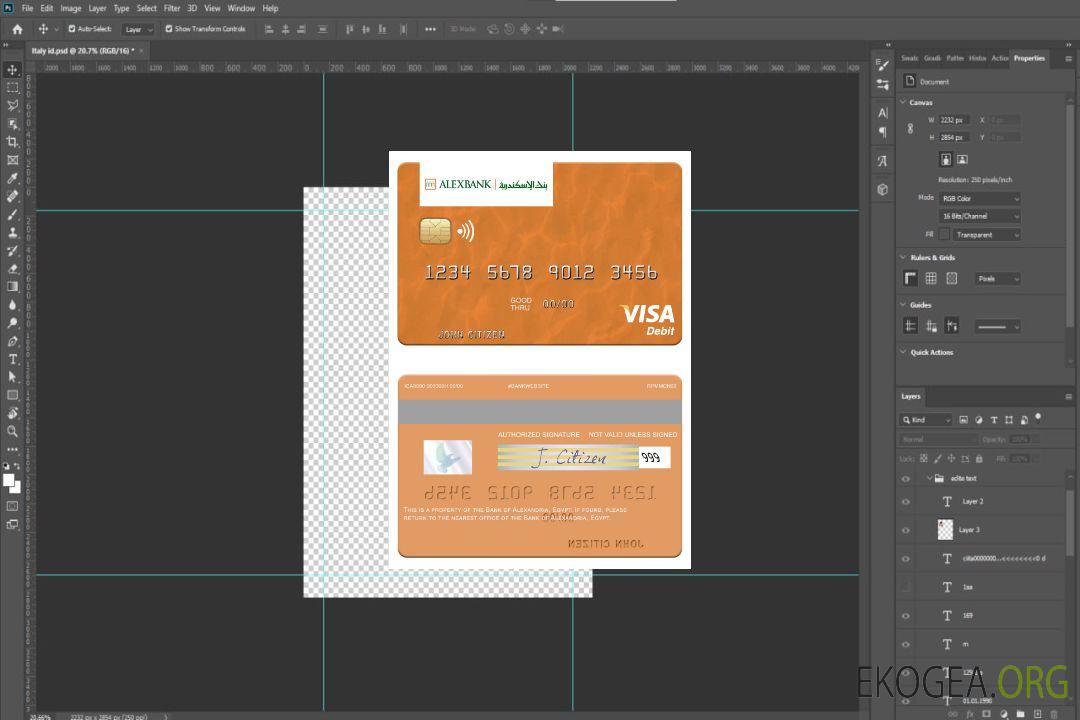Viewport: 1080px width, 720px height.
Task: Open the Auto-Select Layer dropdown
Action: tap(138, 29)
